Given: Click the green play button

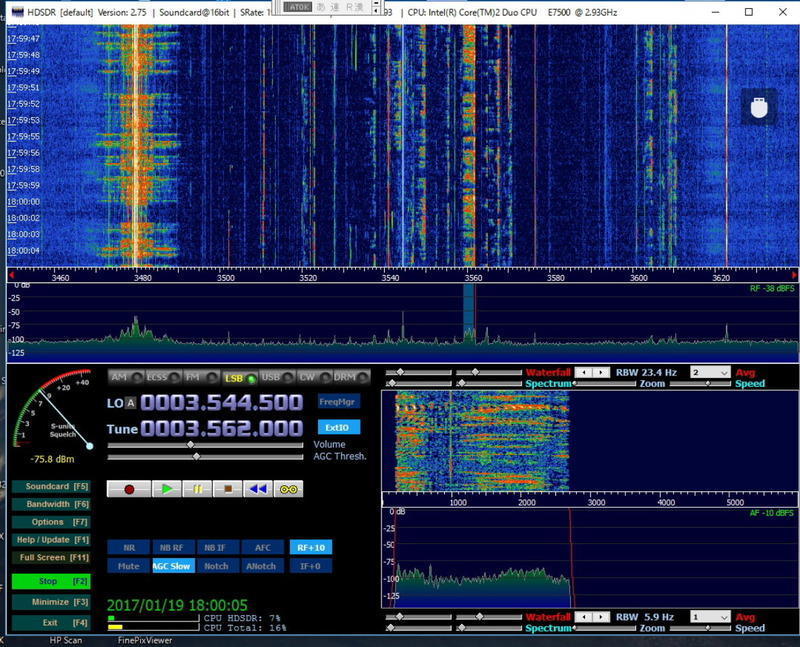Looking at the screenshot, I should coord(167,489).
